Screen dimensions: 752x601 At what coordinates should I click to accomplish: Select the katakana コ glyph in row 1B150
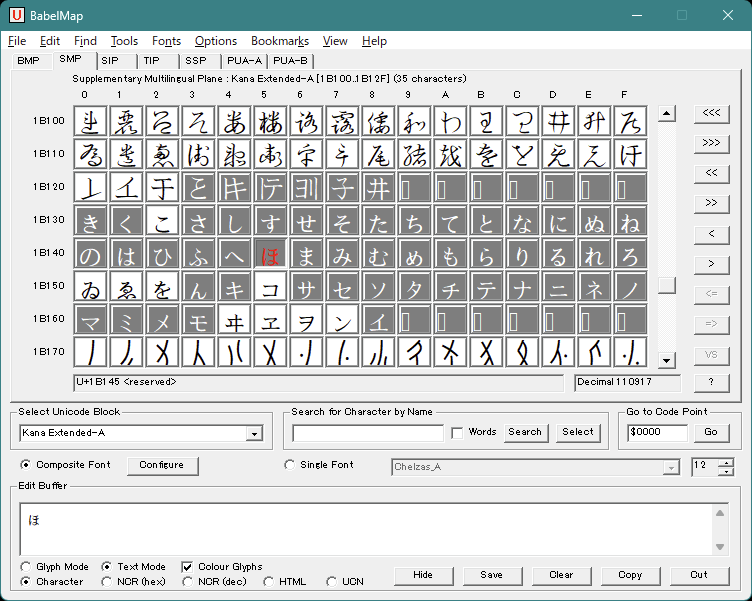click(x=270, y=287)
